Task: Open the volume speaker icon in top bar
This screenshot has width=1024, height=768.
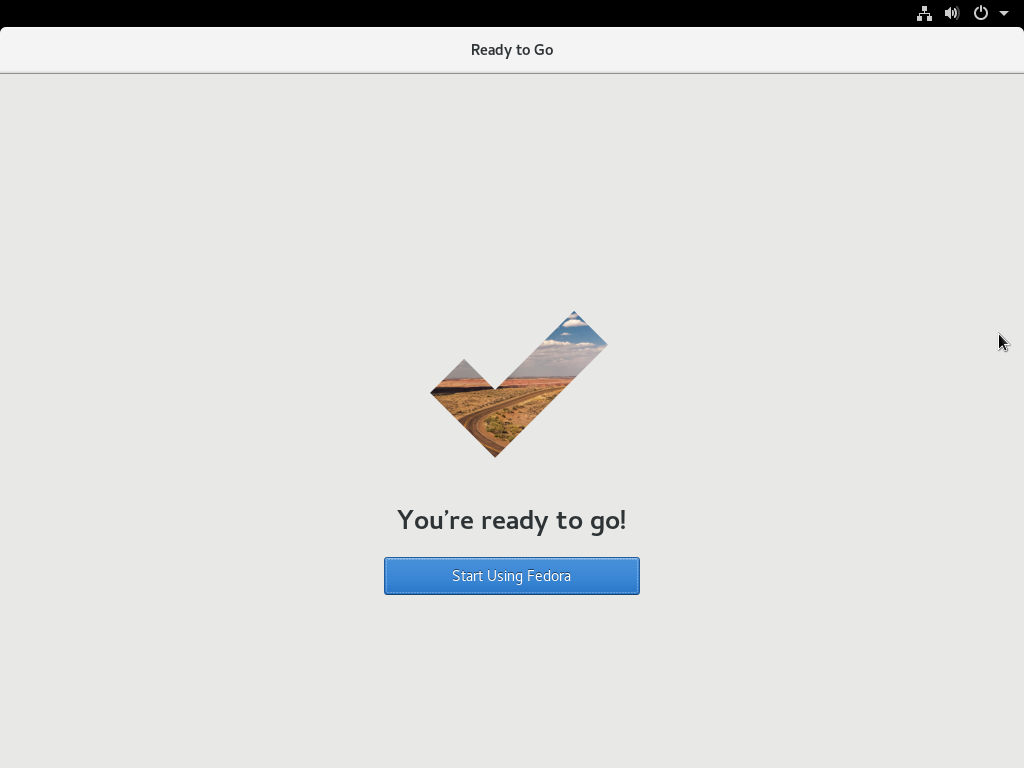Action: 952,13
